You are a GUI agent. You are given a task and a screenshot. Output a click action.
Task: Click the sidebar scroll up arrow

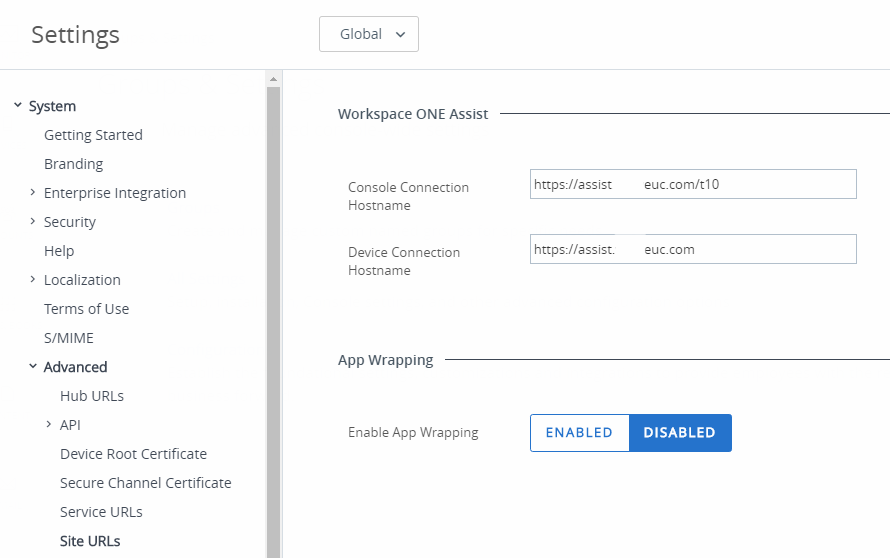point(273,79)
